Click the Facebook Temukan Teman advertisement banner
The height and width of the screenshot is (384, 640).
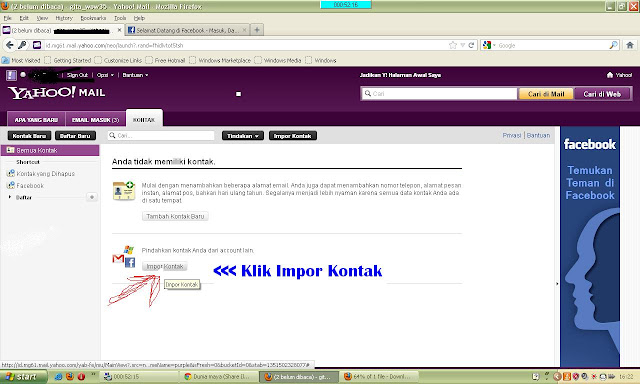pyautogui.click(x=590, y=246)
